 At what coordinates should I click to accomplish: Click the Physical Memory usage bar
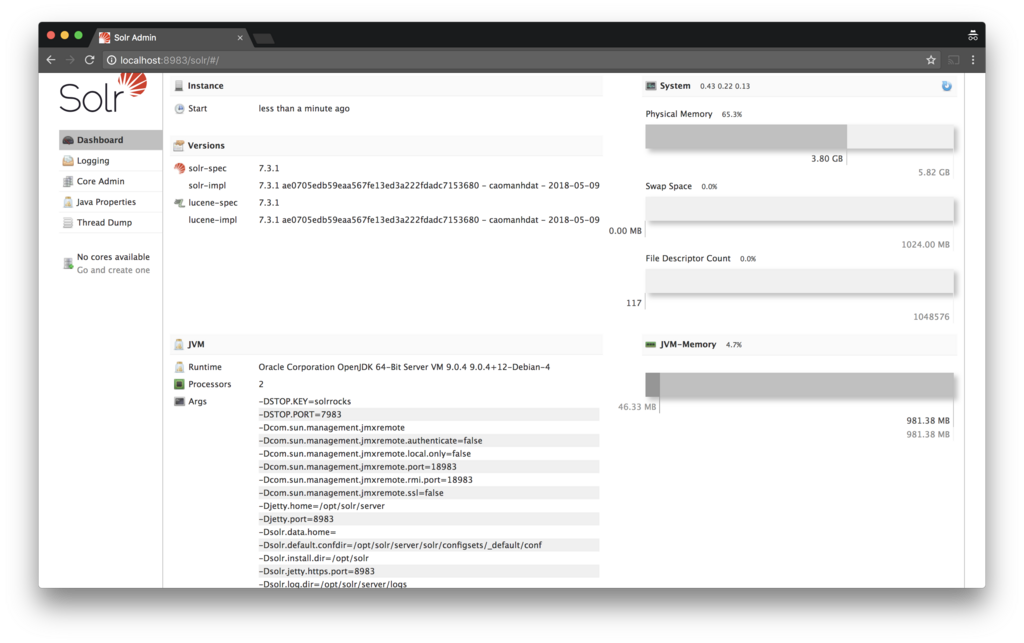[799, 137]
